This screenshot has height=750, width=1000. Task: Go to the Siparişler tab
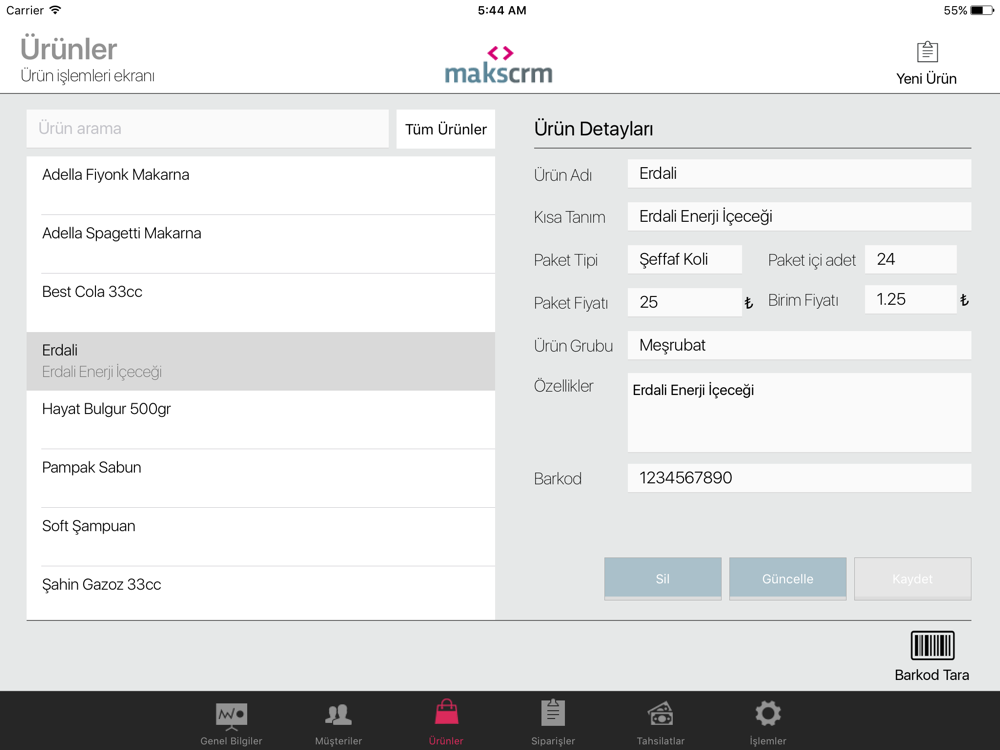553,723
